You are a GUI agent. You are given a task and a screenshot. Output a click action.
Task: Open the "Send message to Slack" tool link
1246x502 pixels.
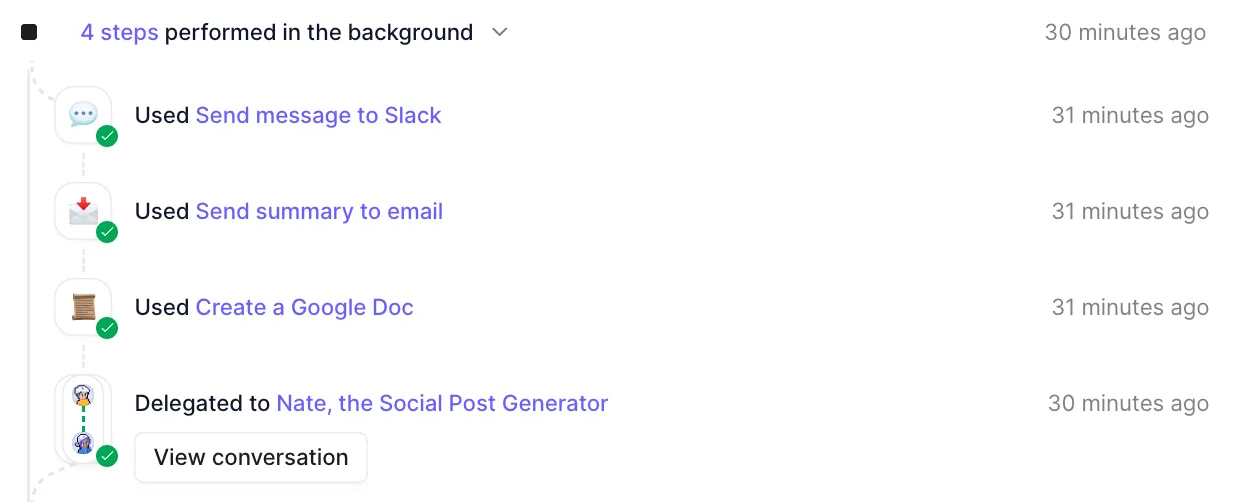(x=318, y=115)
